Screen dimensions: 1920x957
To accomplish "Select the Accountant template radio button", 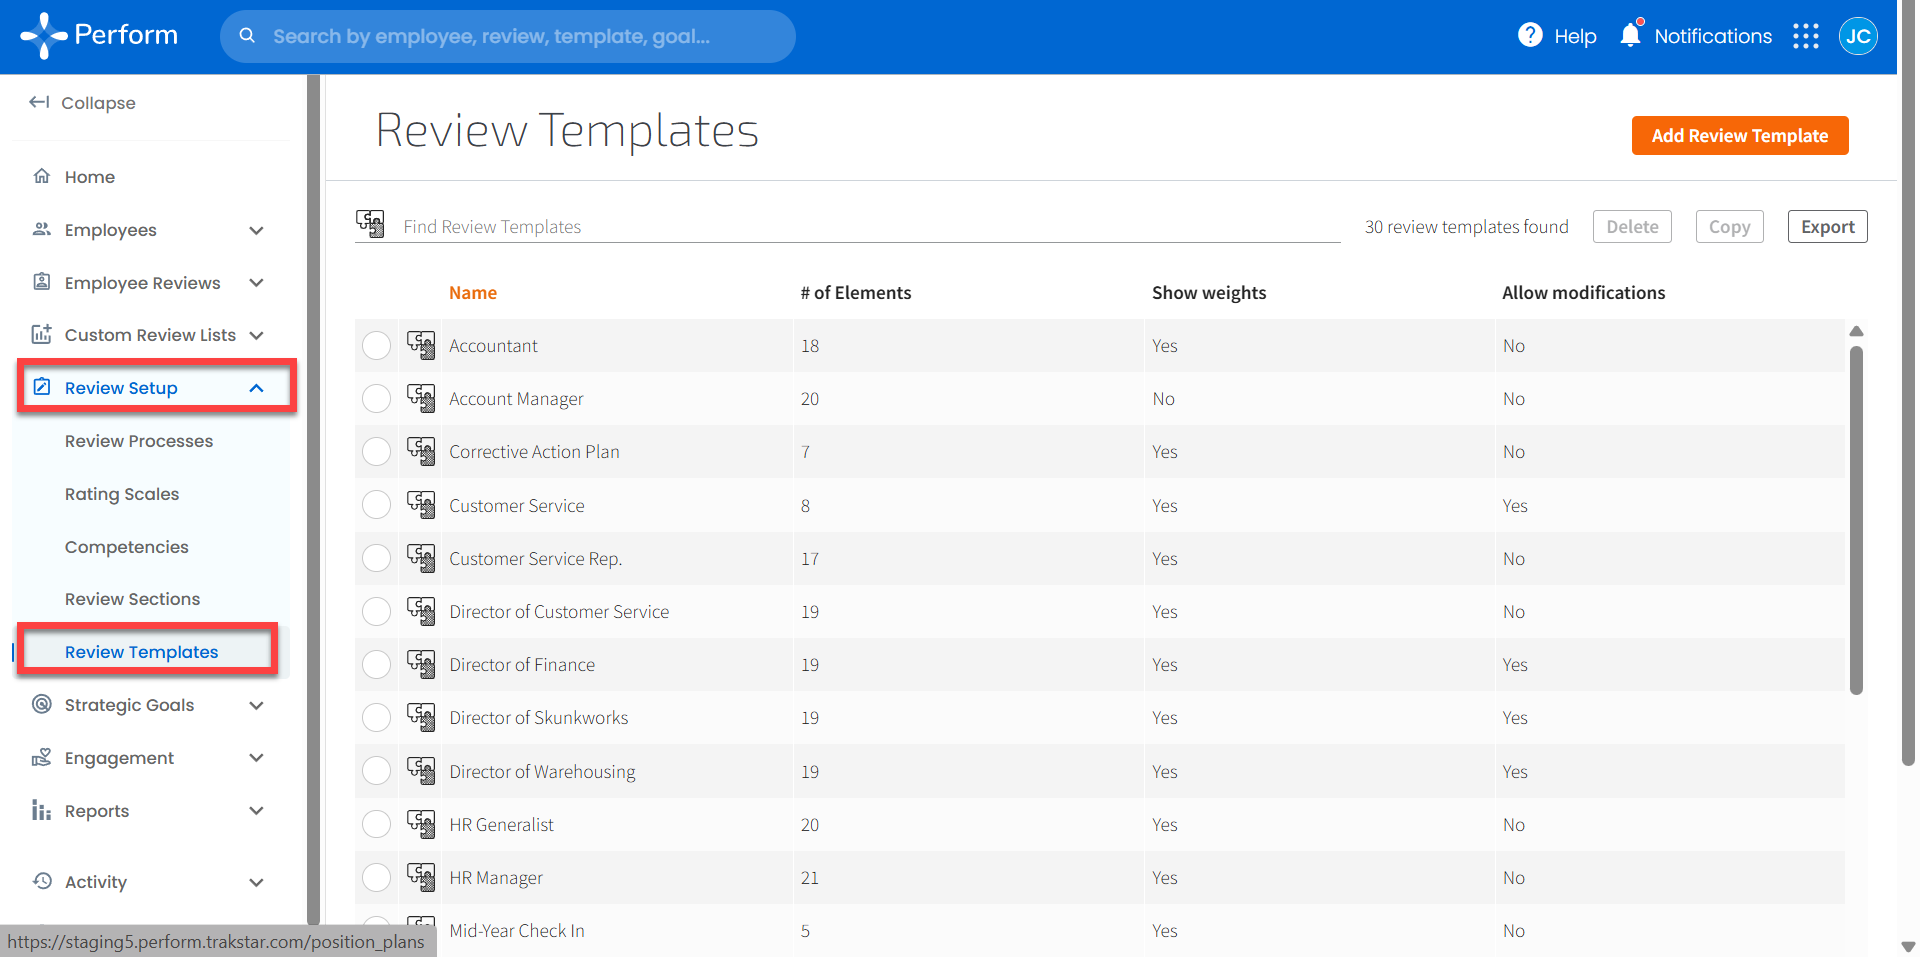I will 377,346.
